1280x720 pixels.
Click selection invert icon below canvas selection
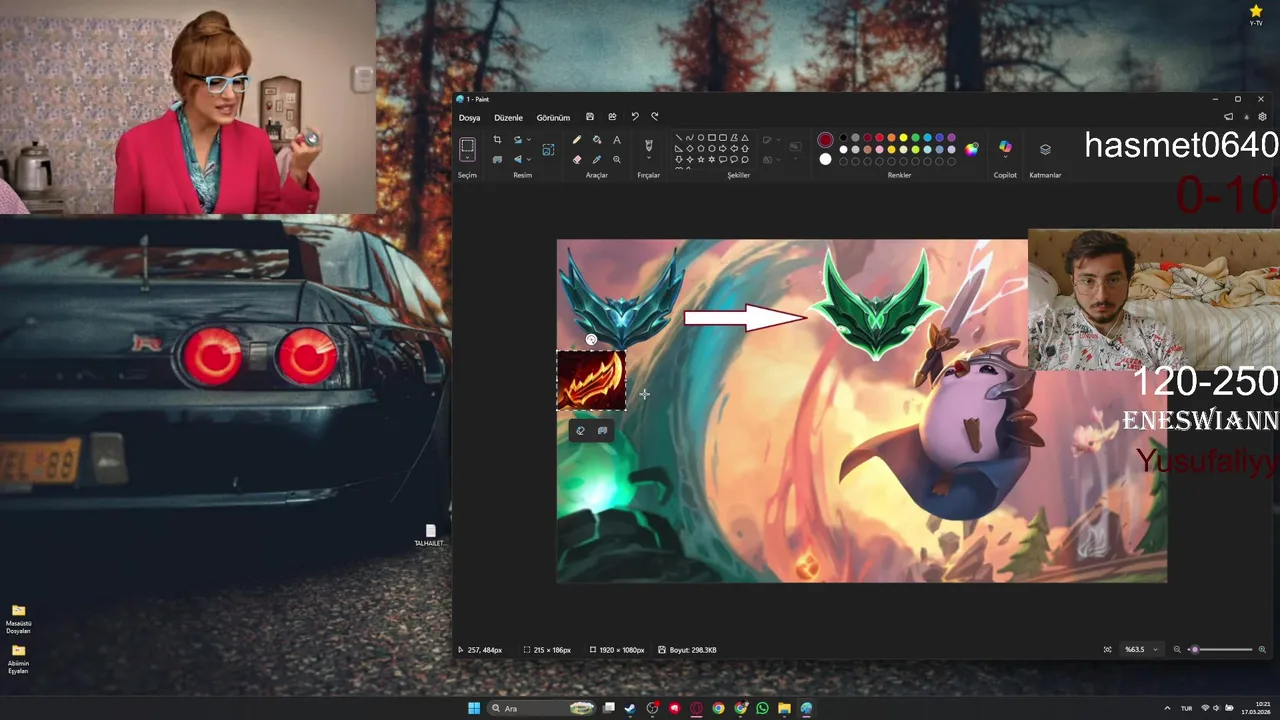pos(580,431)
